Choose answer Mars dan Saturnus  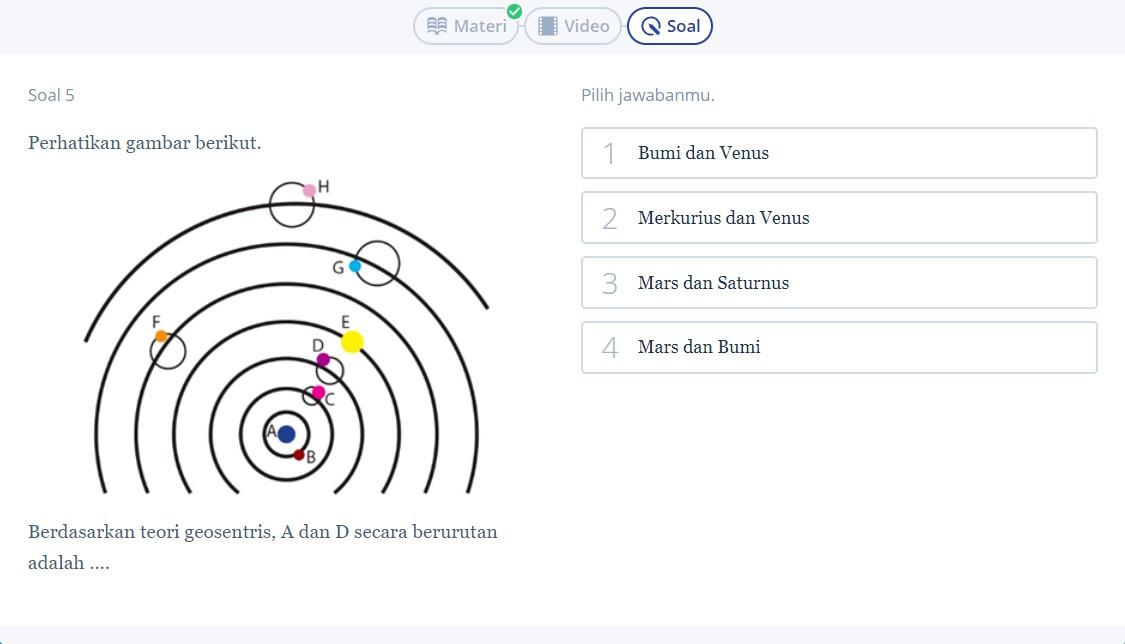point(839,283)
